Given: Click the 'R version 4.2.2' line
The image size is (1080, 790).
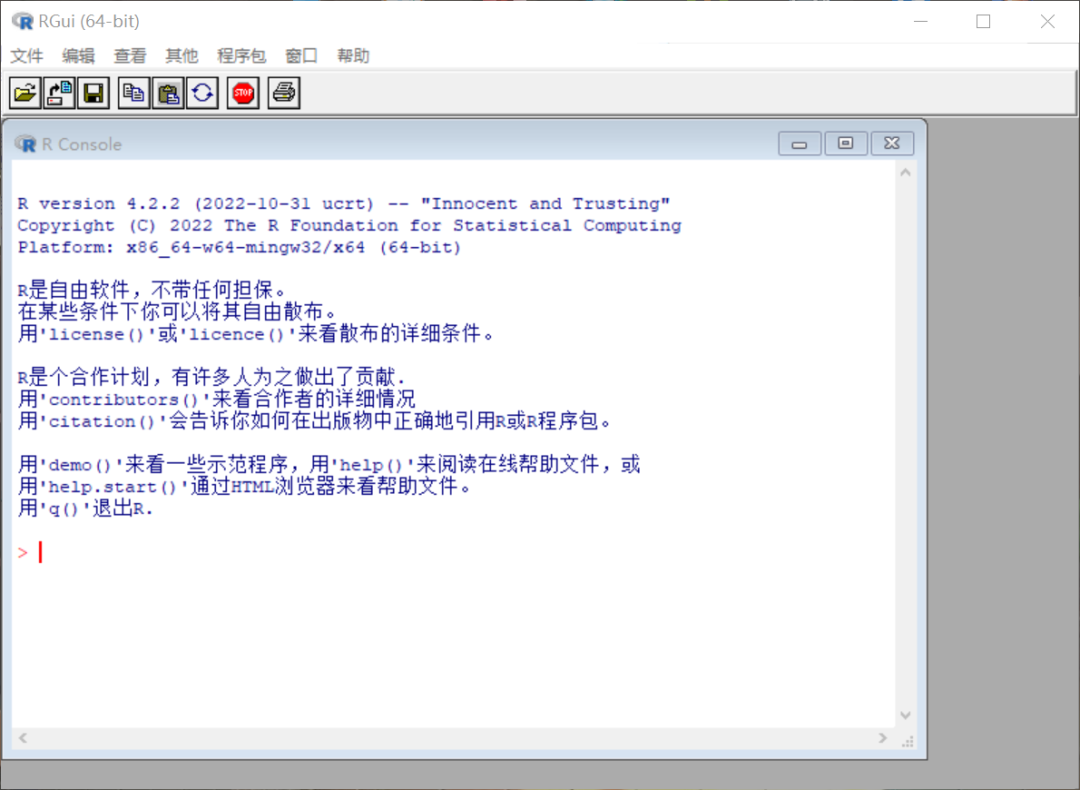Looking at the screenshot, I should coord(344,204).
